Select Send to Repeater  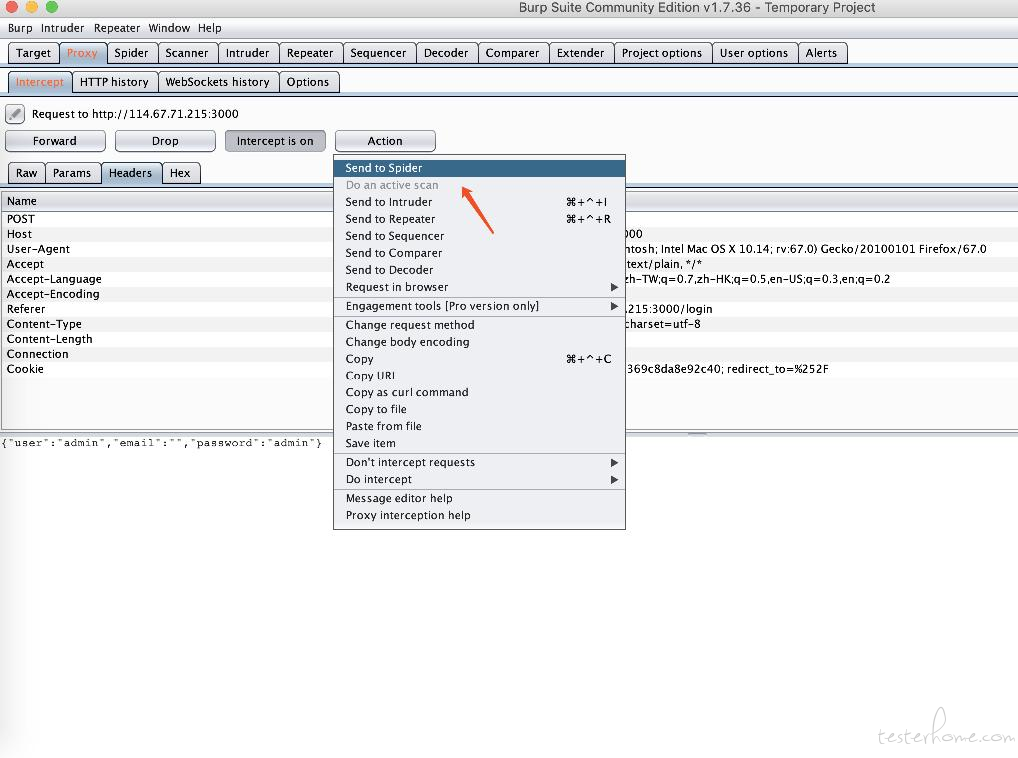pyautogui.click(x=479, y=219)
